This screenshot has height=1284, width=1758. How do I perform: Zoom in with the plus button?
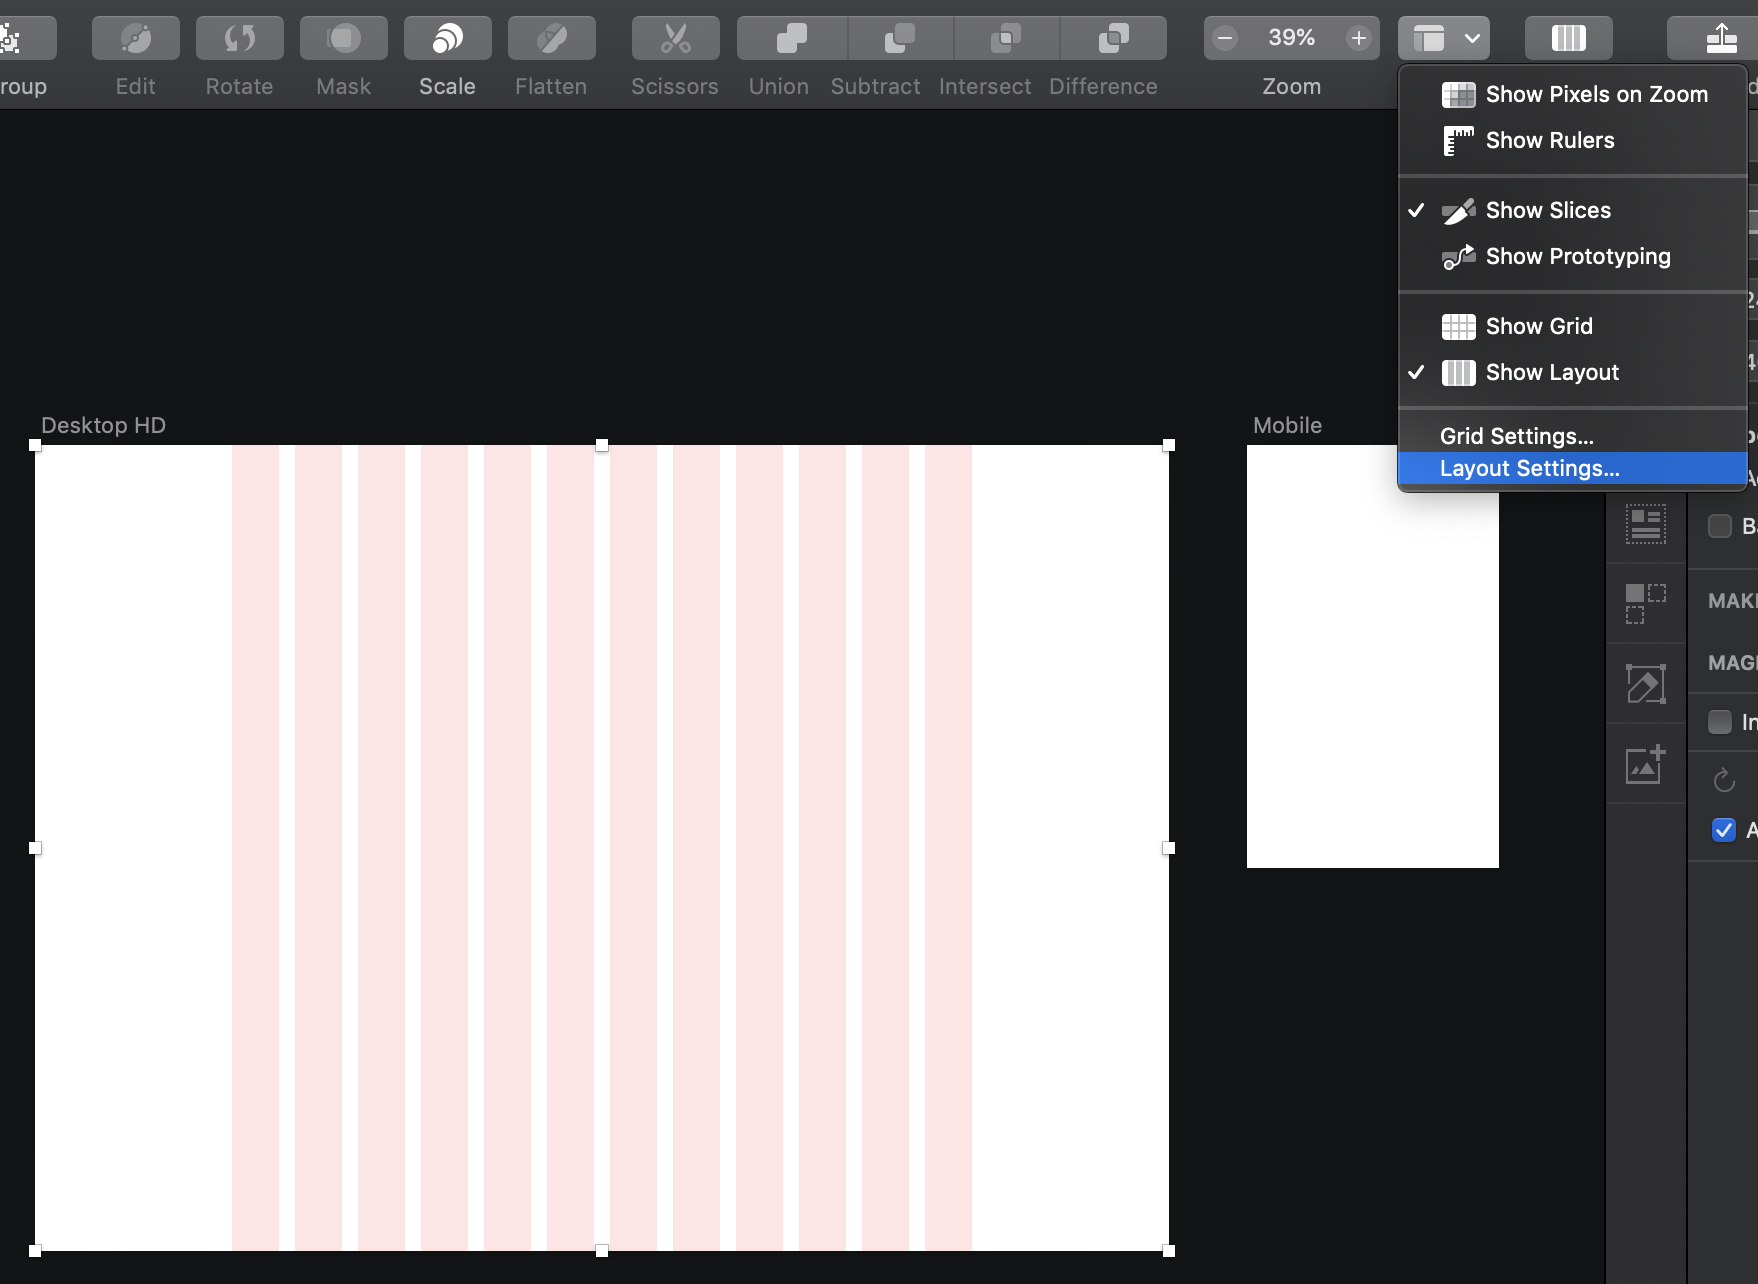pos(1358,38)
